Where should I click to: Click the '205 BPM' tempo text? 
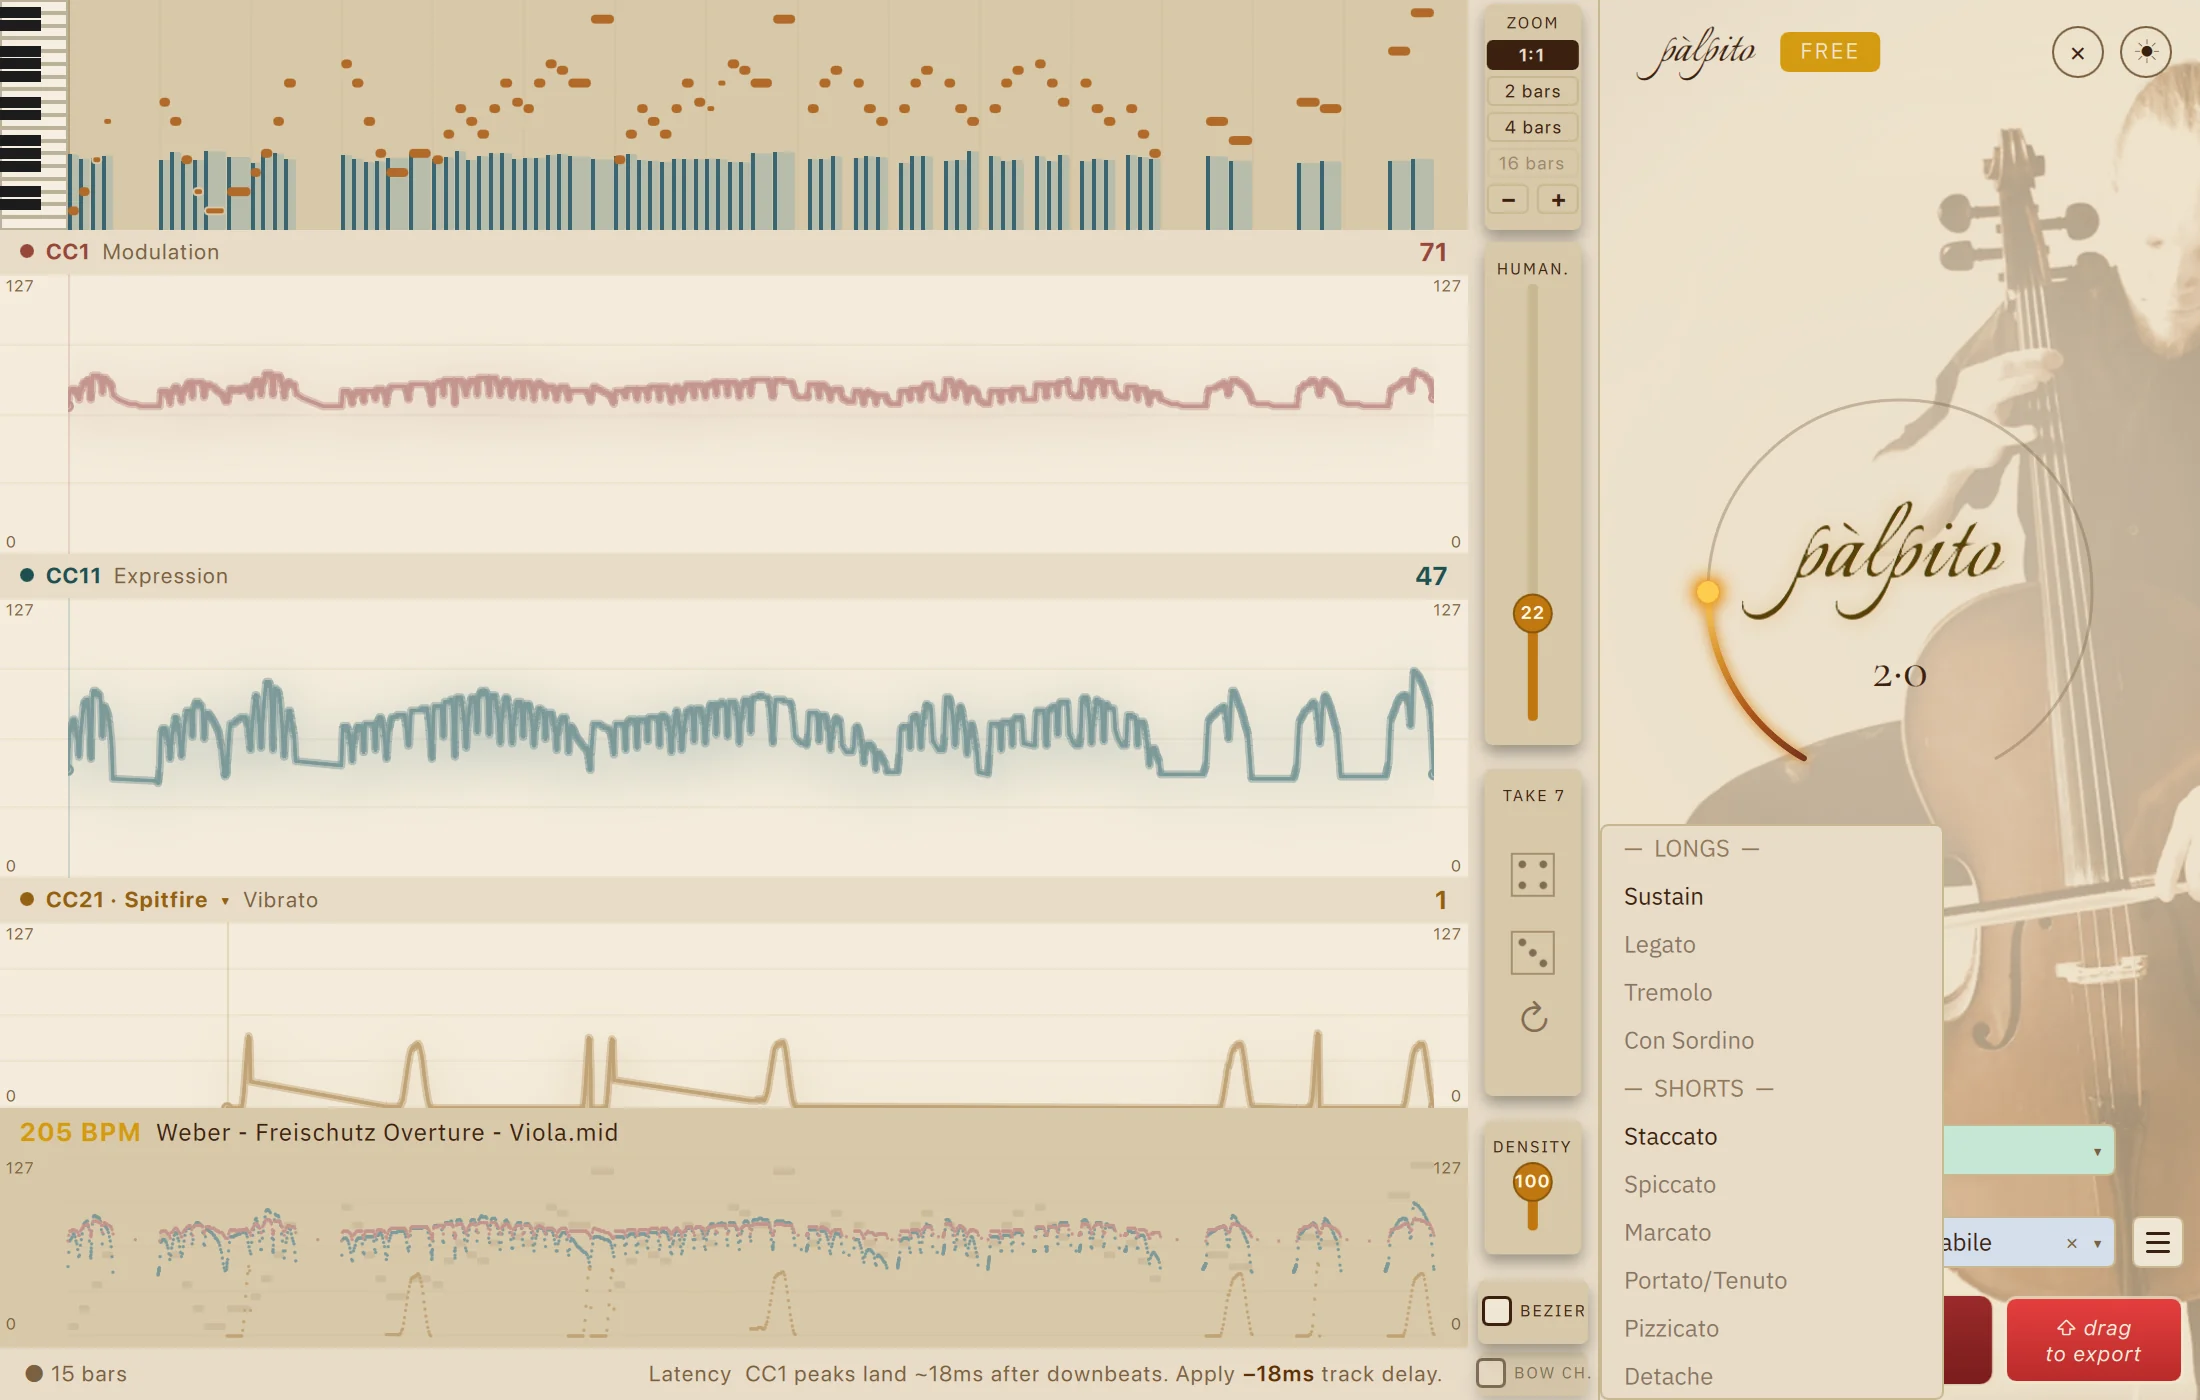pos(80,1133)
